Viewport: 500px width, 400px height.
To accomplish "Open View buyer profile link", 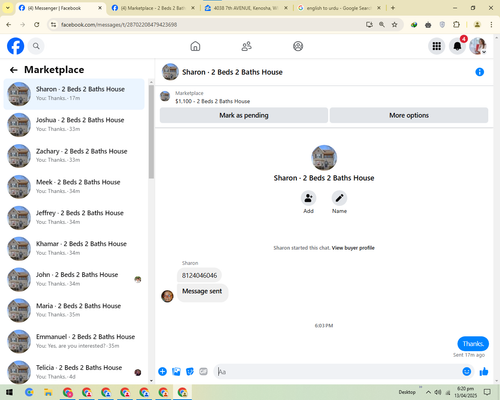I will [353, 248].
